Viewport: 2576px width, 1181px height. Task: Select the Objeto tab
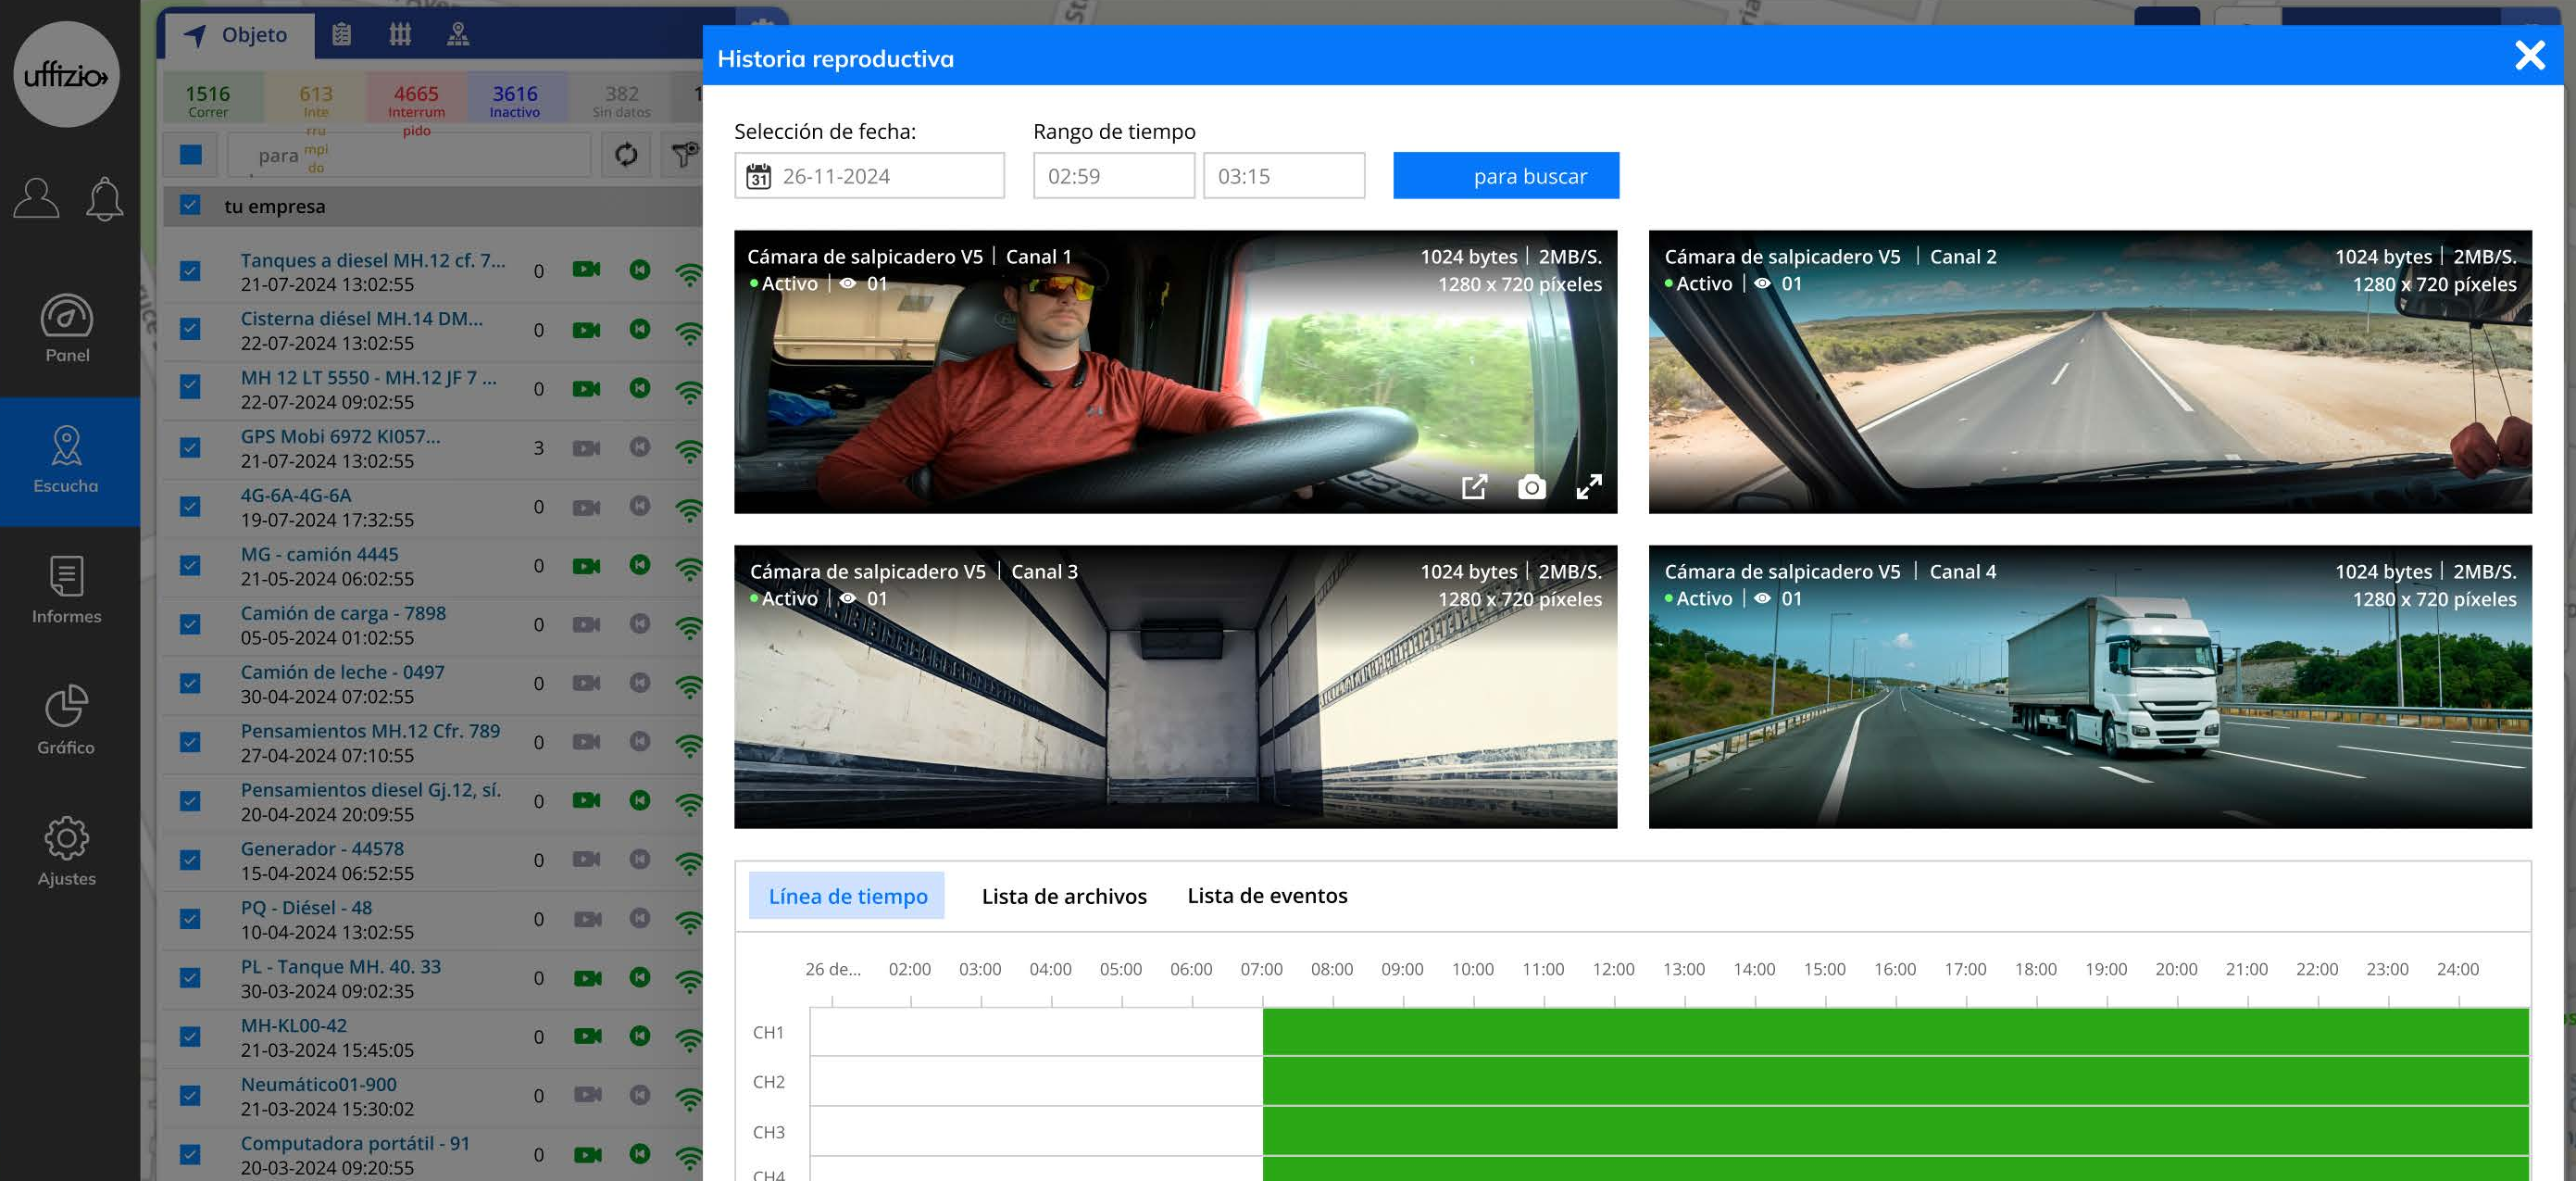tap(238, 35)
